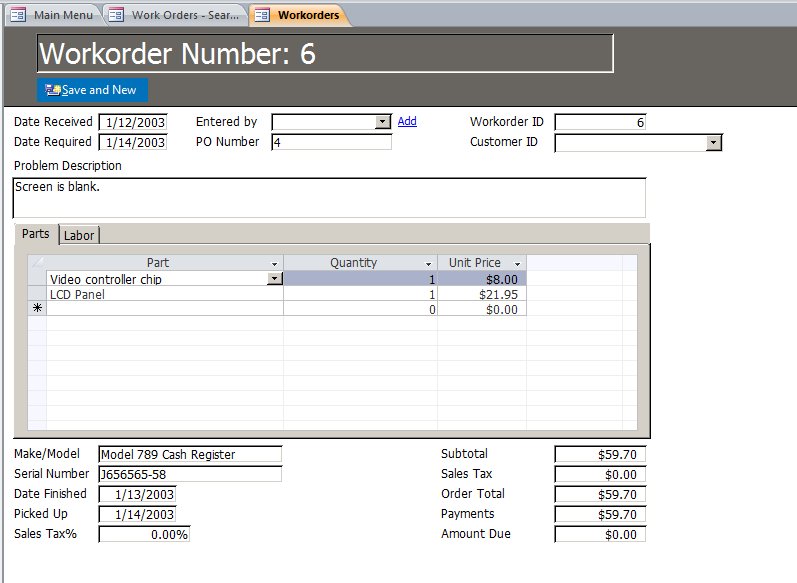Viewport: 797px width, 583px height.
Task: Click the Save and New button icon
Action: (52, 90)
